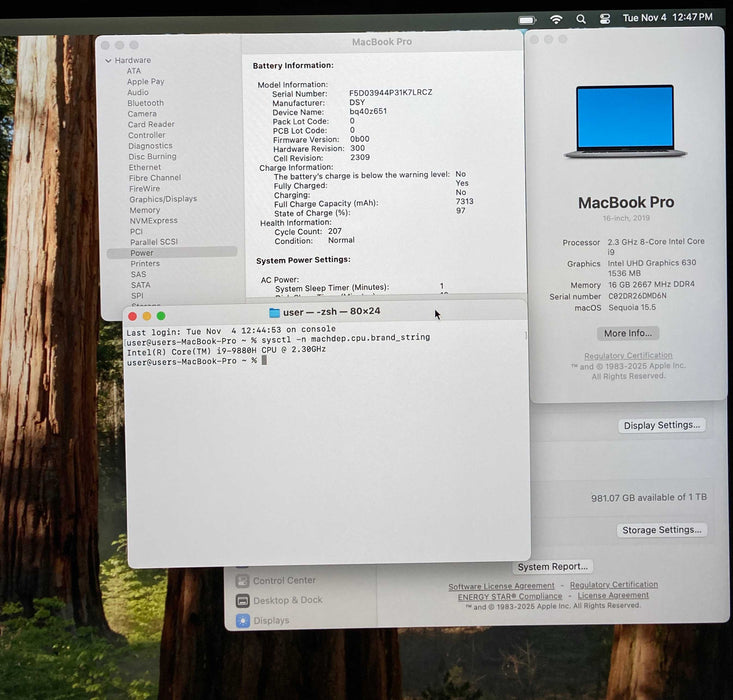
Task: Click the Desktop & Dock label in Settings
Action: 288,600
